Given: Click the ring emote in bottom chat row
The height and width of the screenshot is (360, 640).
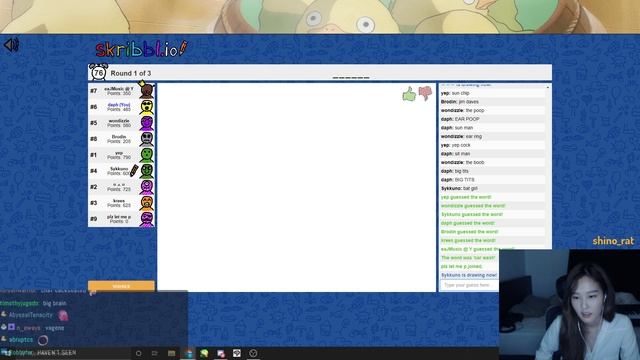Looking at the screenshot, I should coord(43,340).
